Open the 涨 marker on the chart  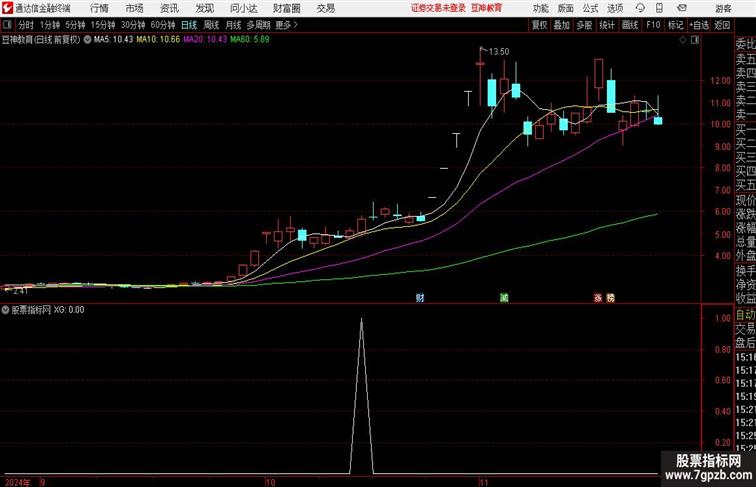(598, 298)
